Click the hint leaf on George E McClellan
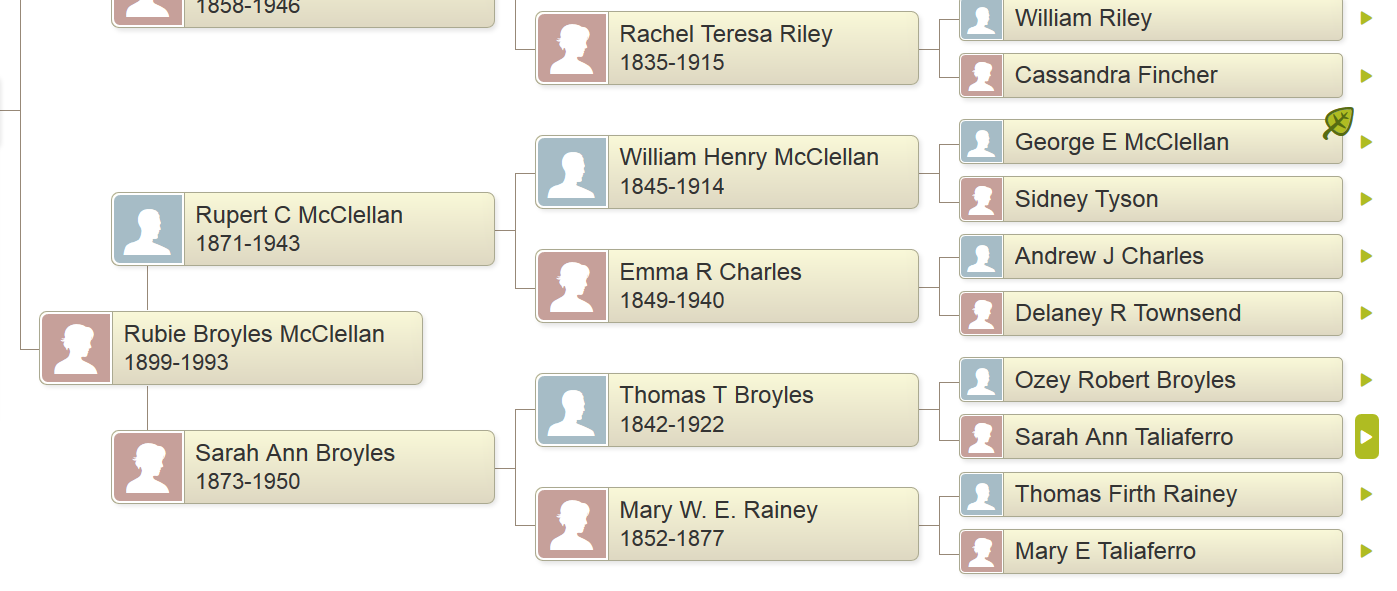The width and height of the screenshot is (1397, 591). (x=1338, y=122)
